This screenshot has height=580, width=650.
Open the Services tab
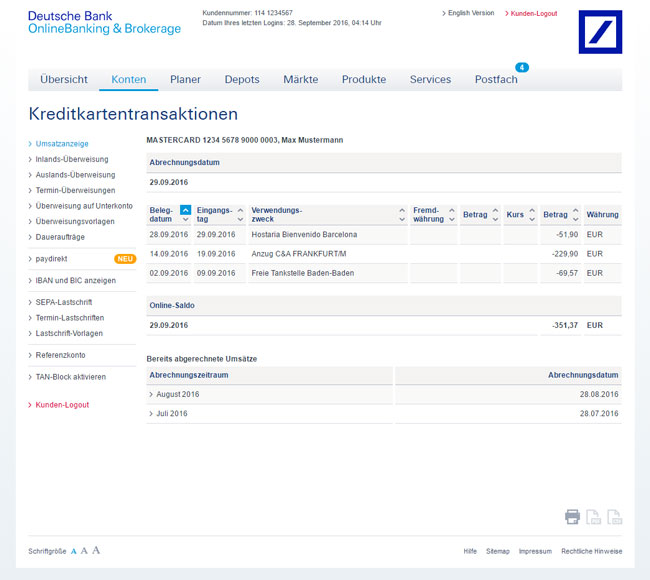tap(430, 79)
